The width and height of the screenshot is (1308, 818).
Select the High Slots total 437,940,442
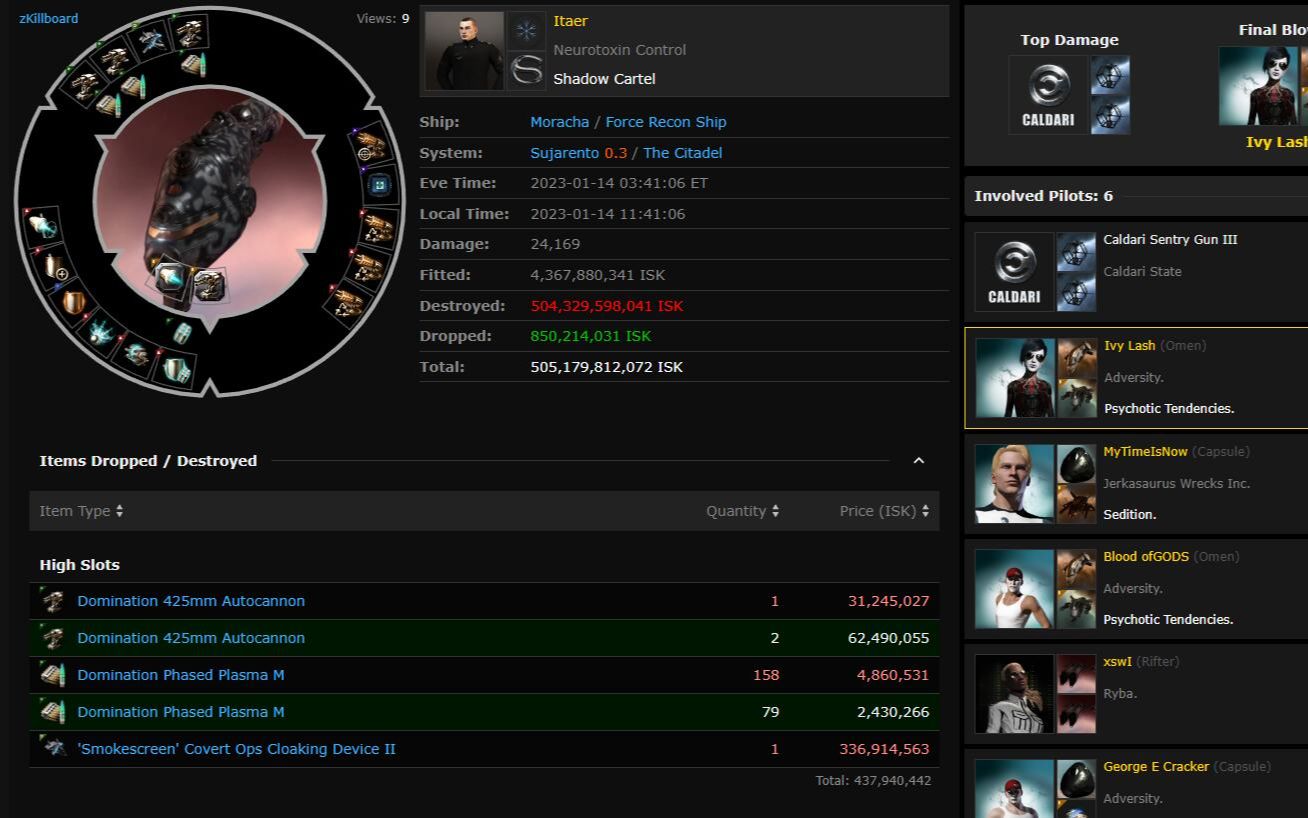pyautogui.click(x=873, y=780)
